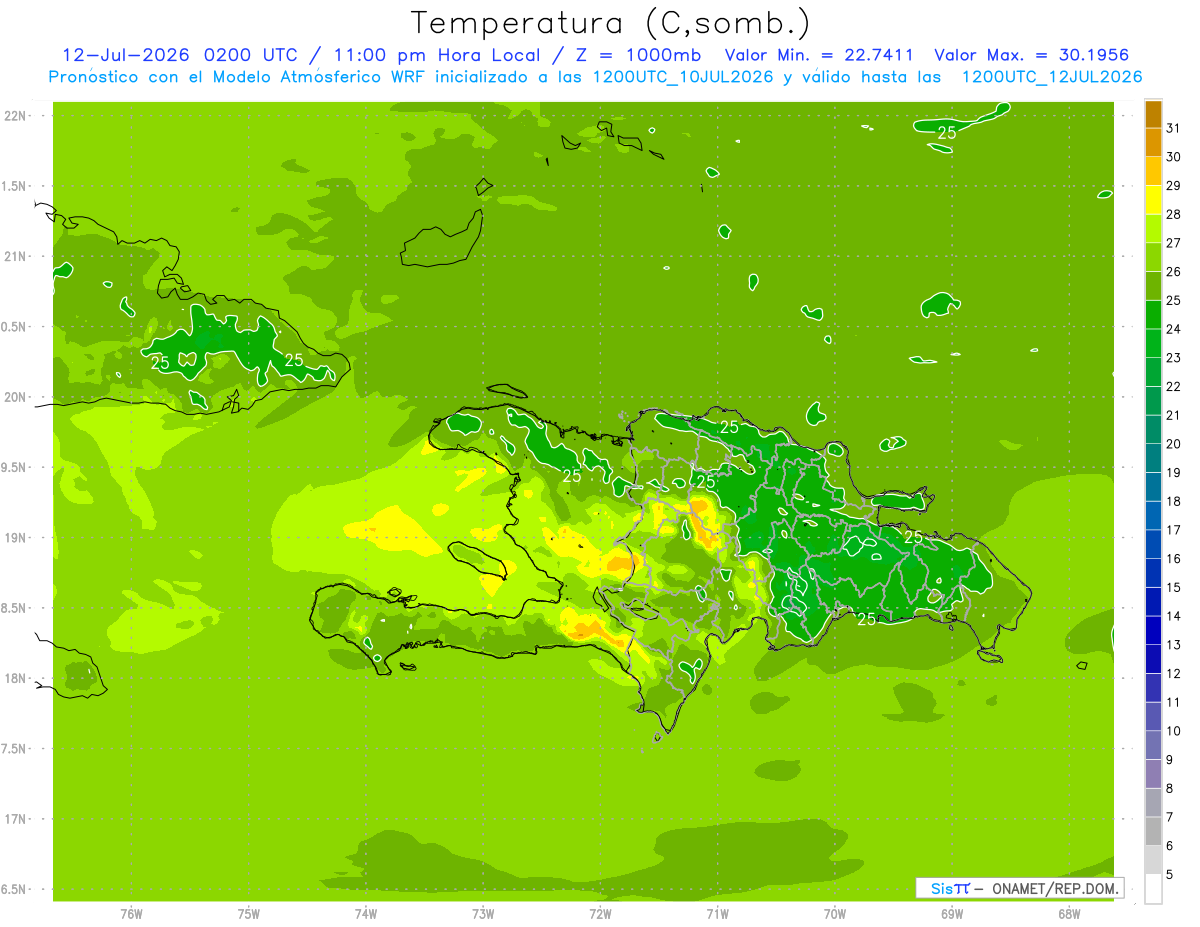Viewport: 1200px width, 927px height.
Task: Click the '72W' longitude axis label
Action: 600,913
